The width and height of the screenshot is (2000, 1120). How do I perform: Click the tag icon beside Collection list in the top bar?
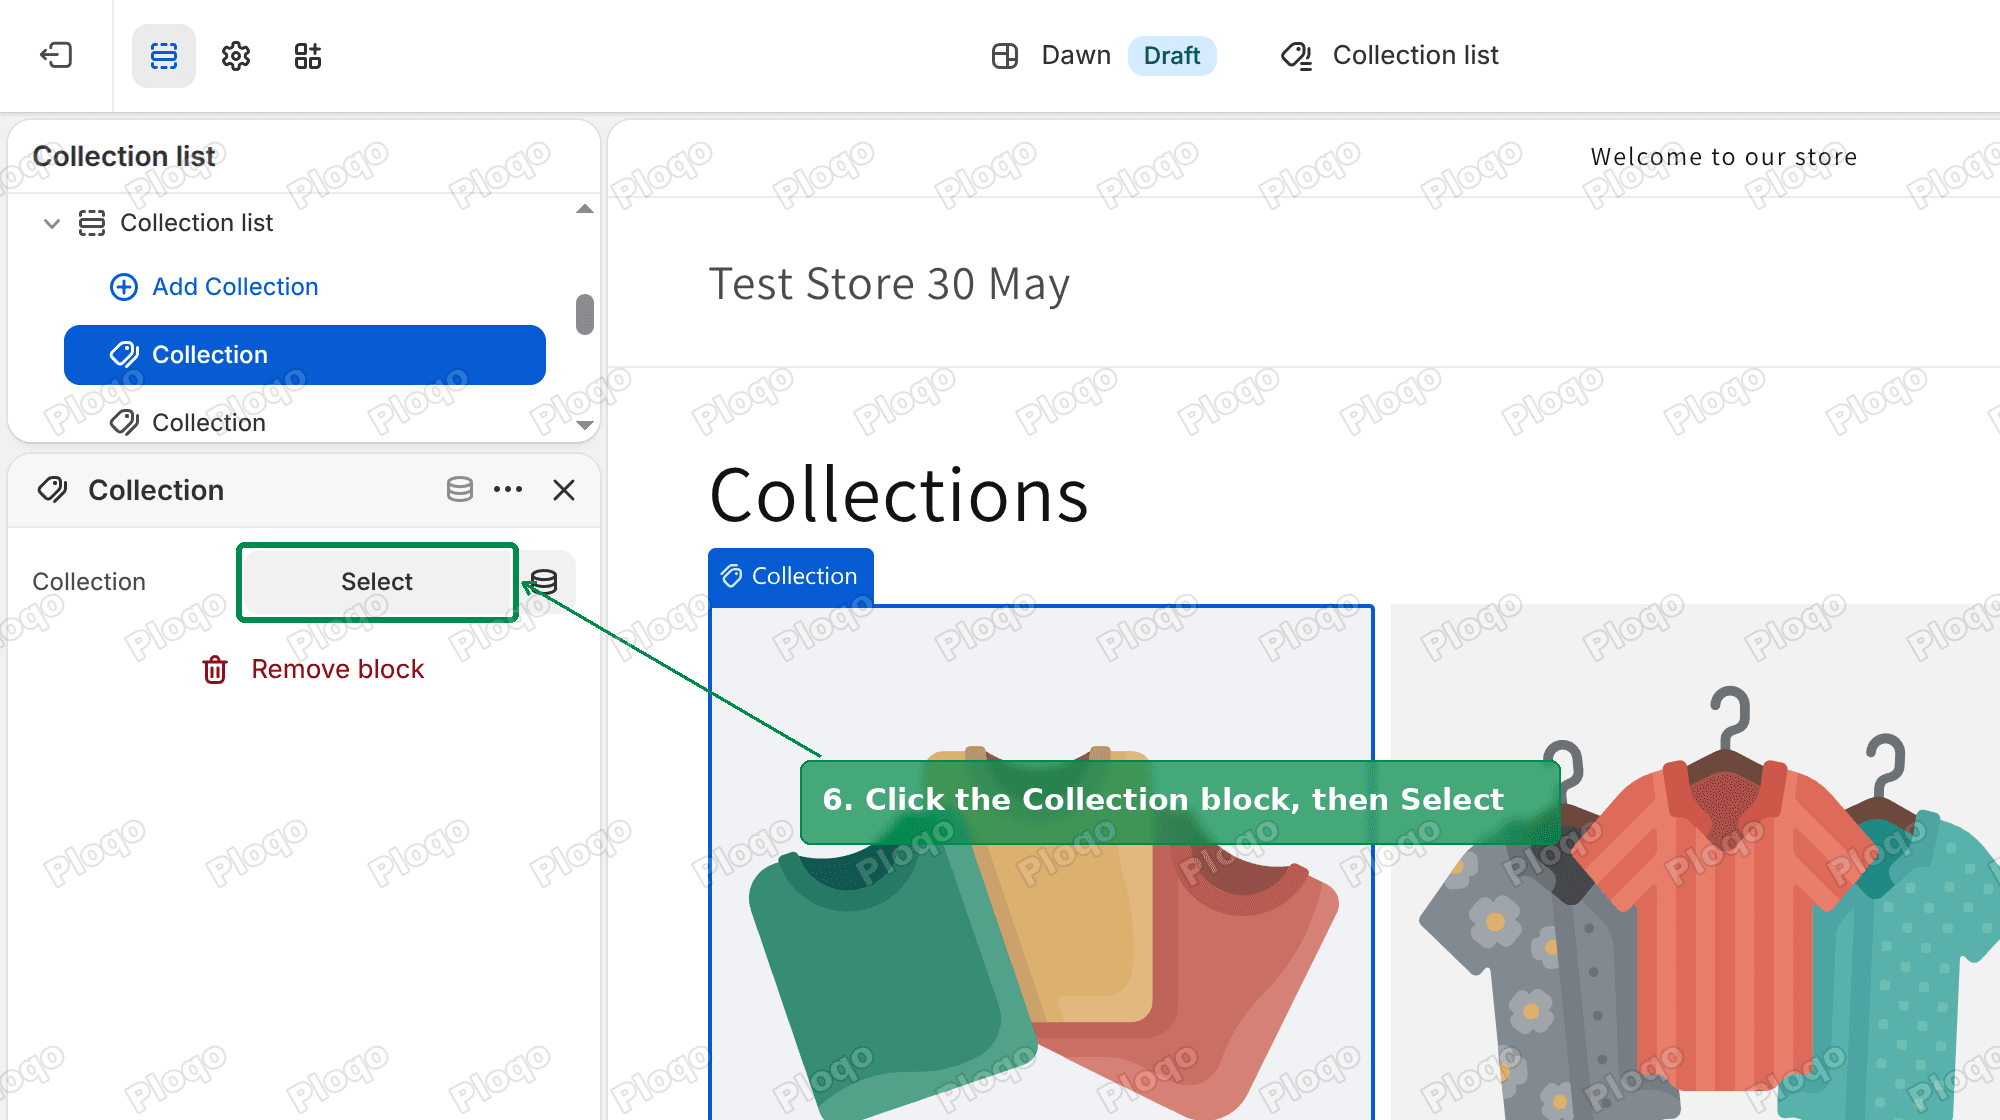click(x=1297, y=56)
